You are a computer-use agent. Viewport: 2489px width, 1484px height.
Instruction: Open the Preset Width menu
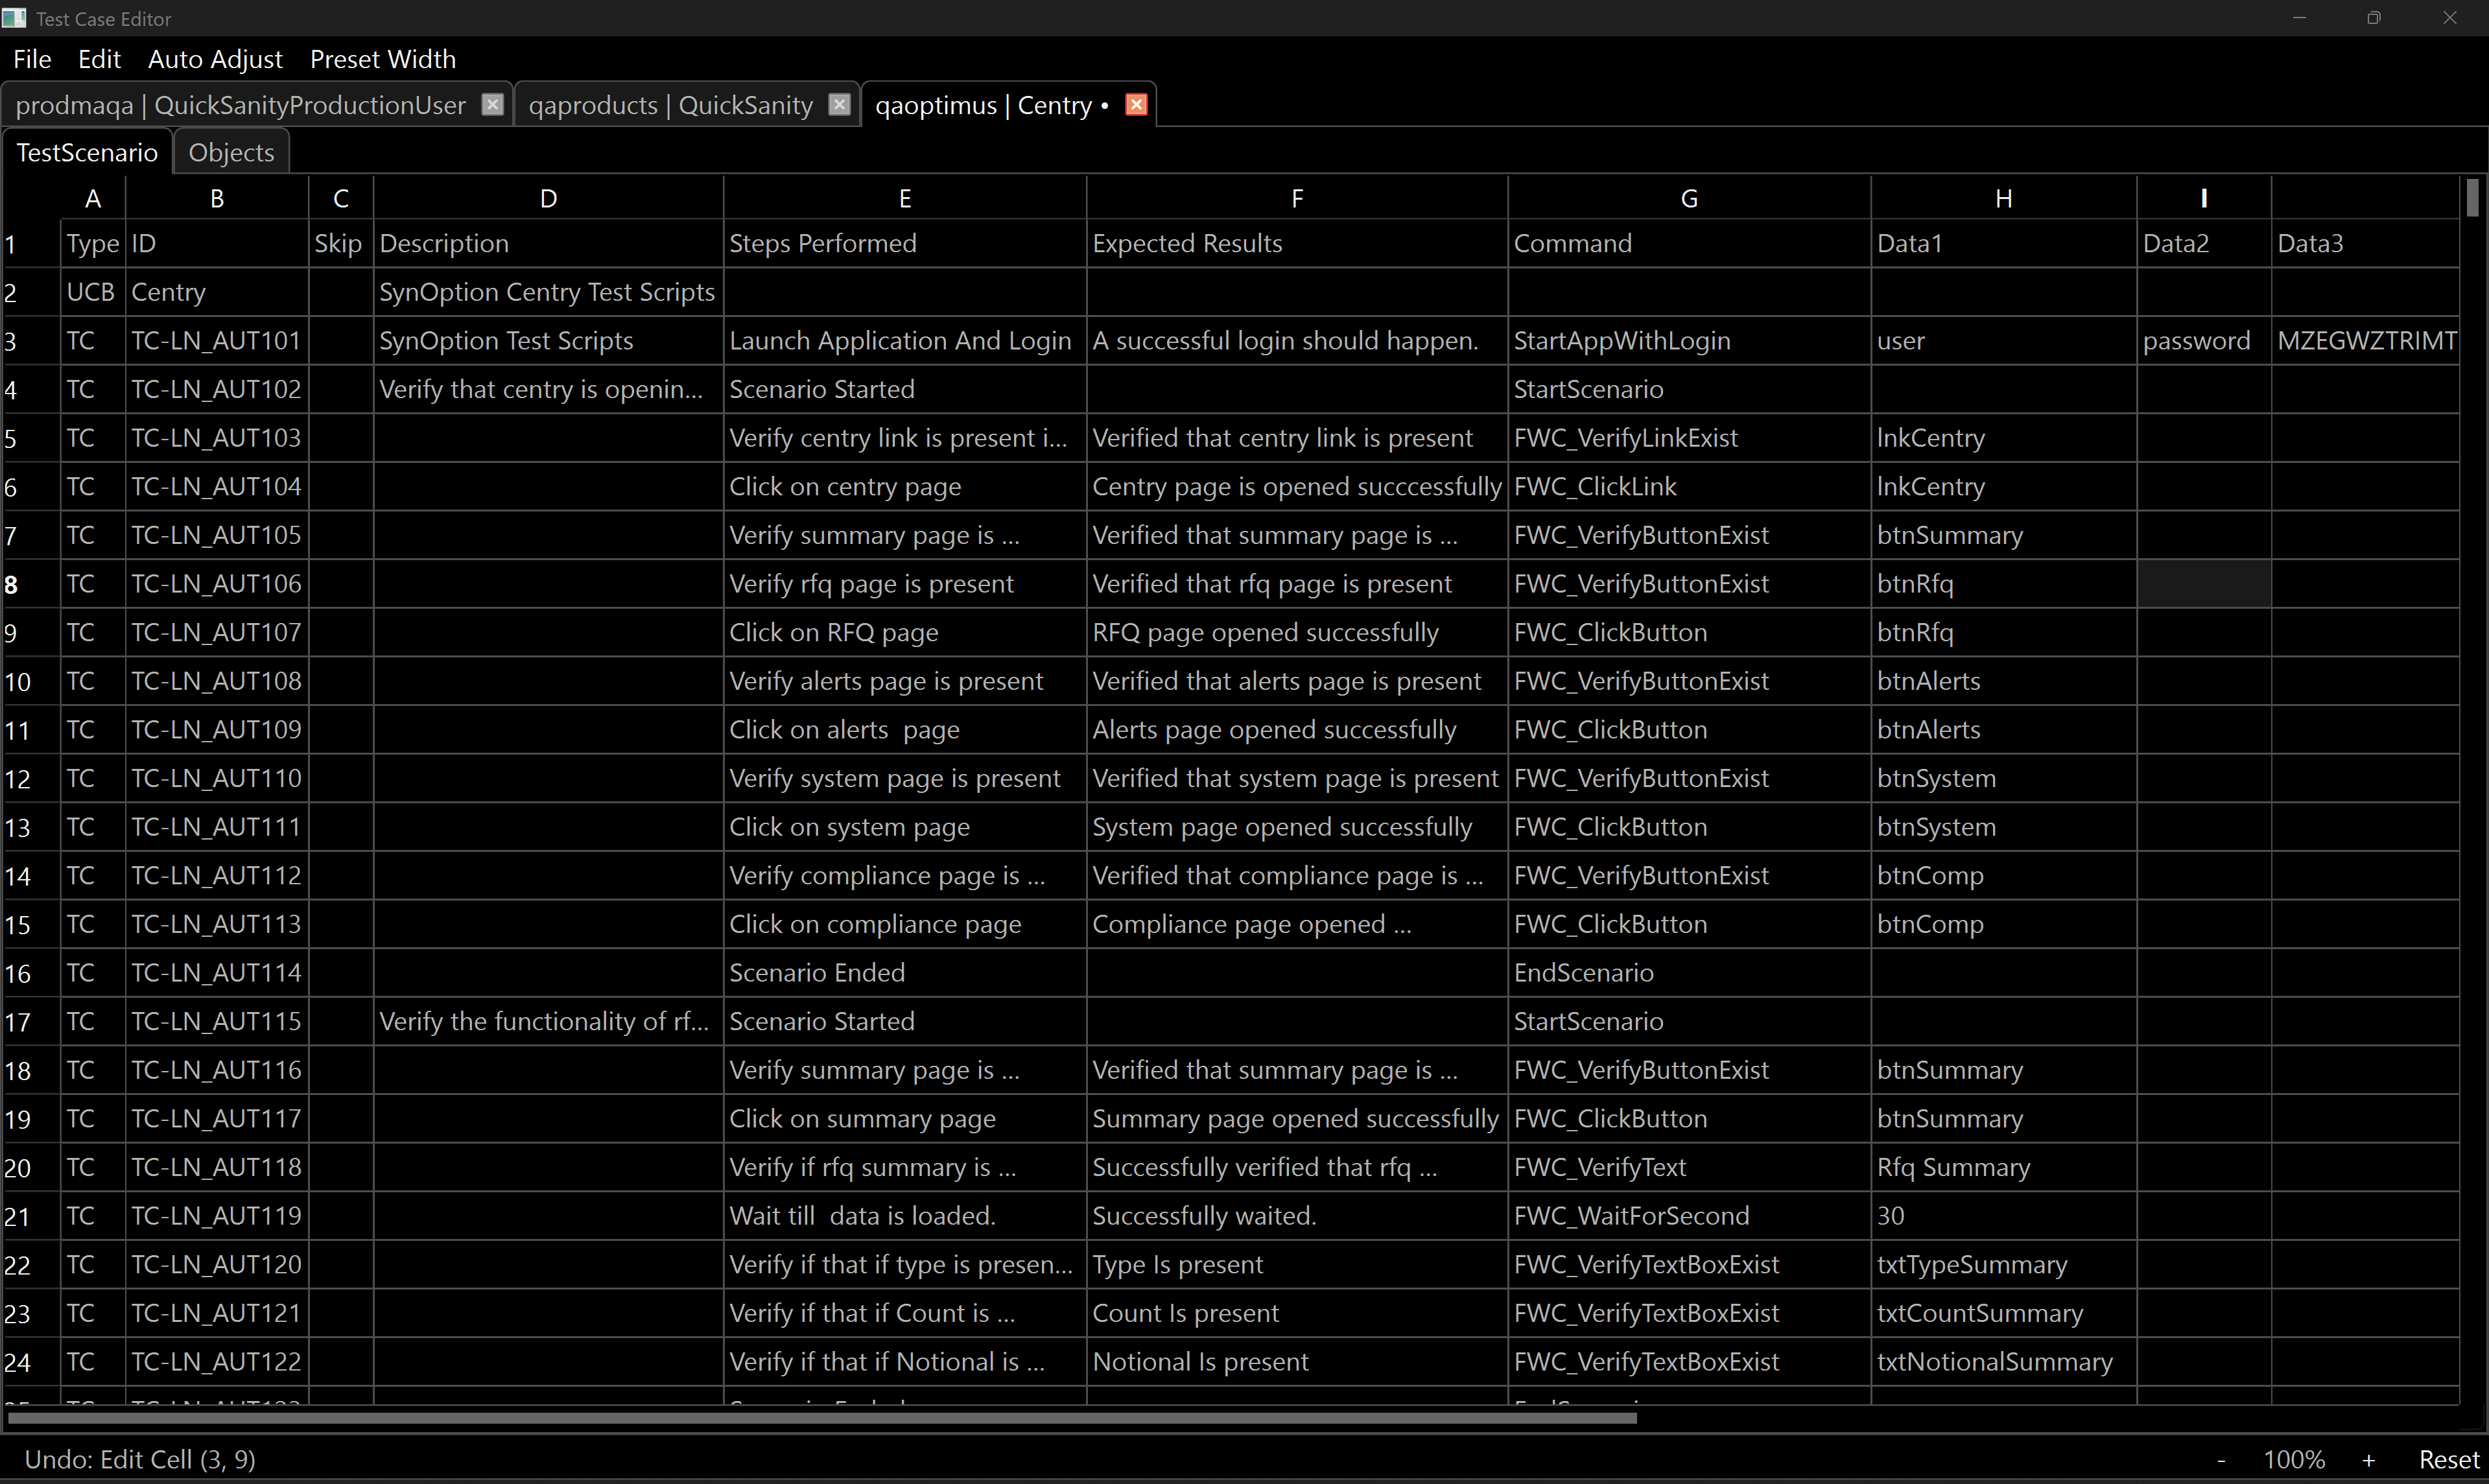click(383, 59)
